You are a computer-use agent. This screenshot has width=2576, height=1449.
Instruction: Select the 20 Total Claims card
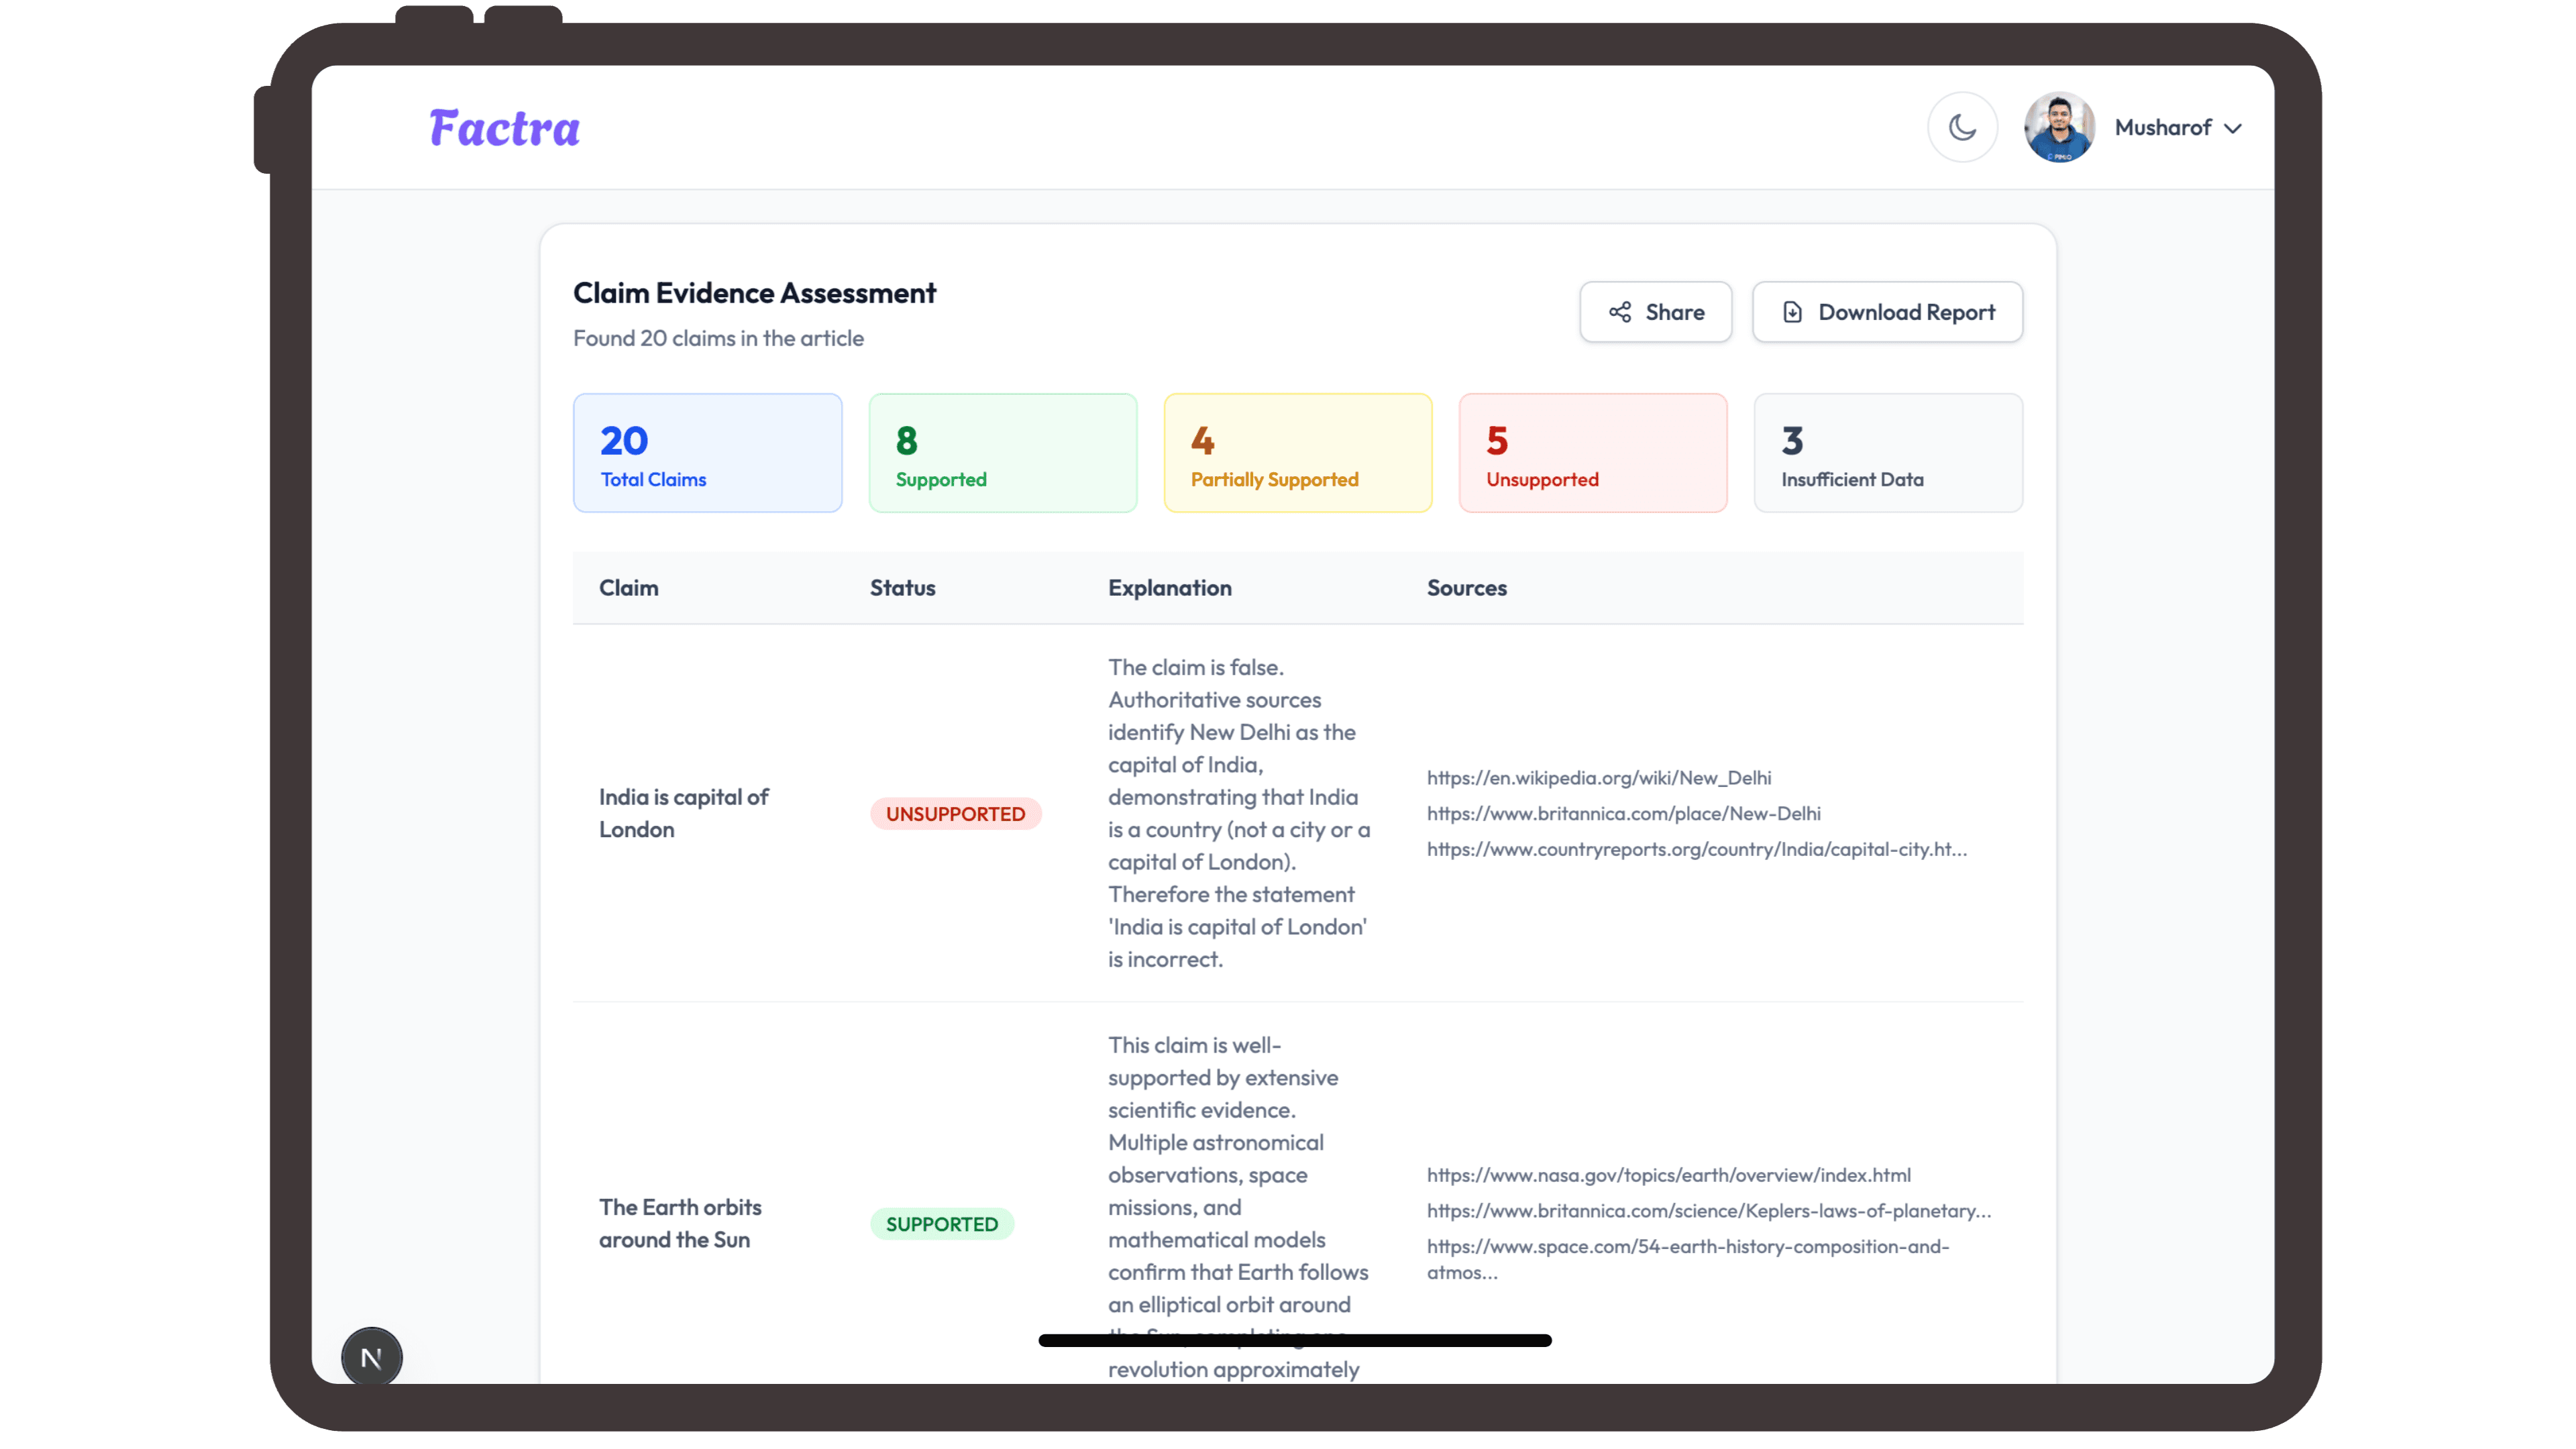coord(707,453)
